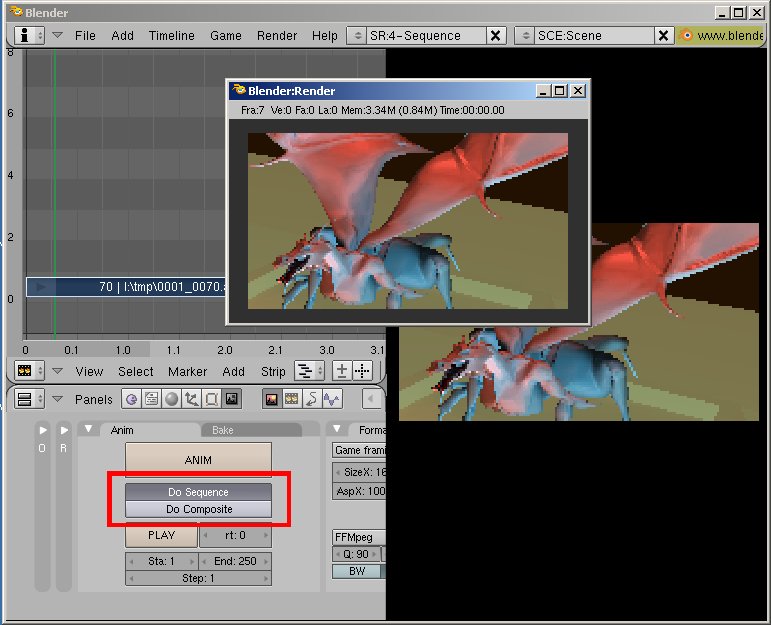This screenshot has height=625, width=771.
Task: Hide pulldown menus in sequencer header
Action: coord(58,371)
